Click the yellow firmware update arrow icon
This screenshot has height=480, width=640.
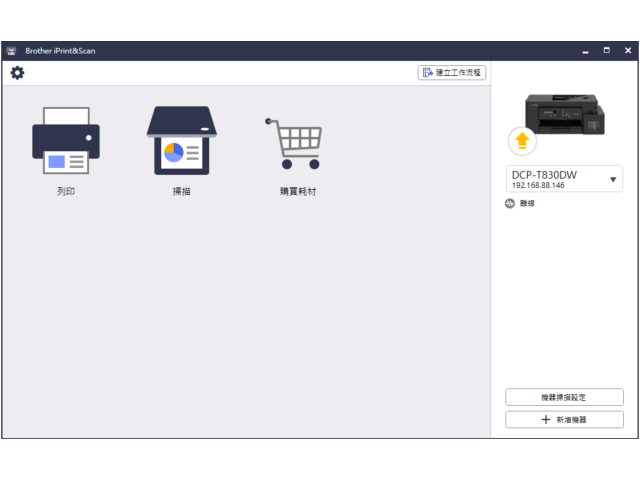pyautogui.click(x=522, y=141)
